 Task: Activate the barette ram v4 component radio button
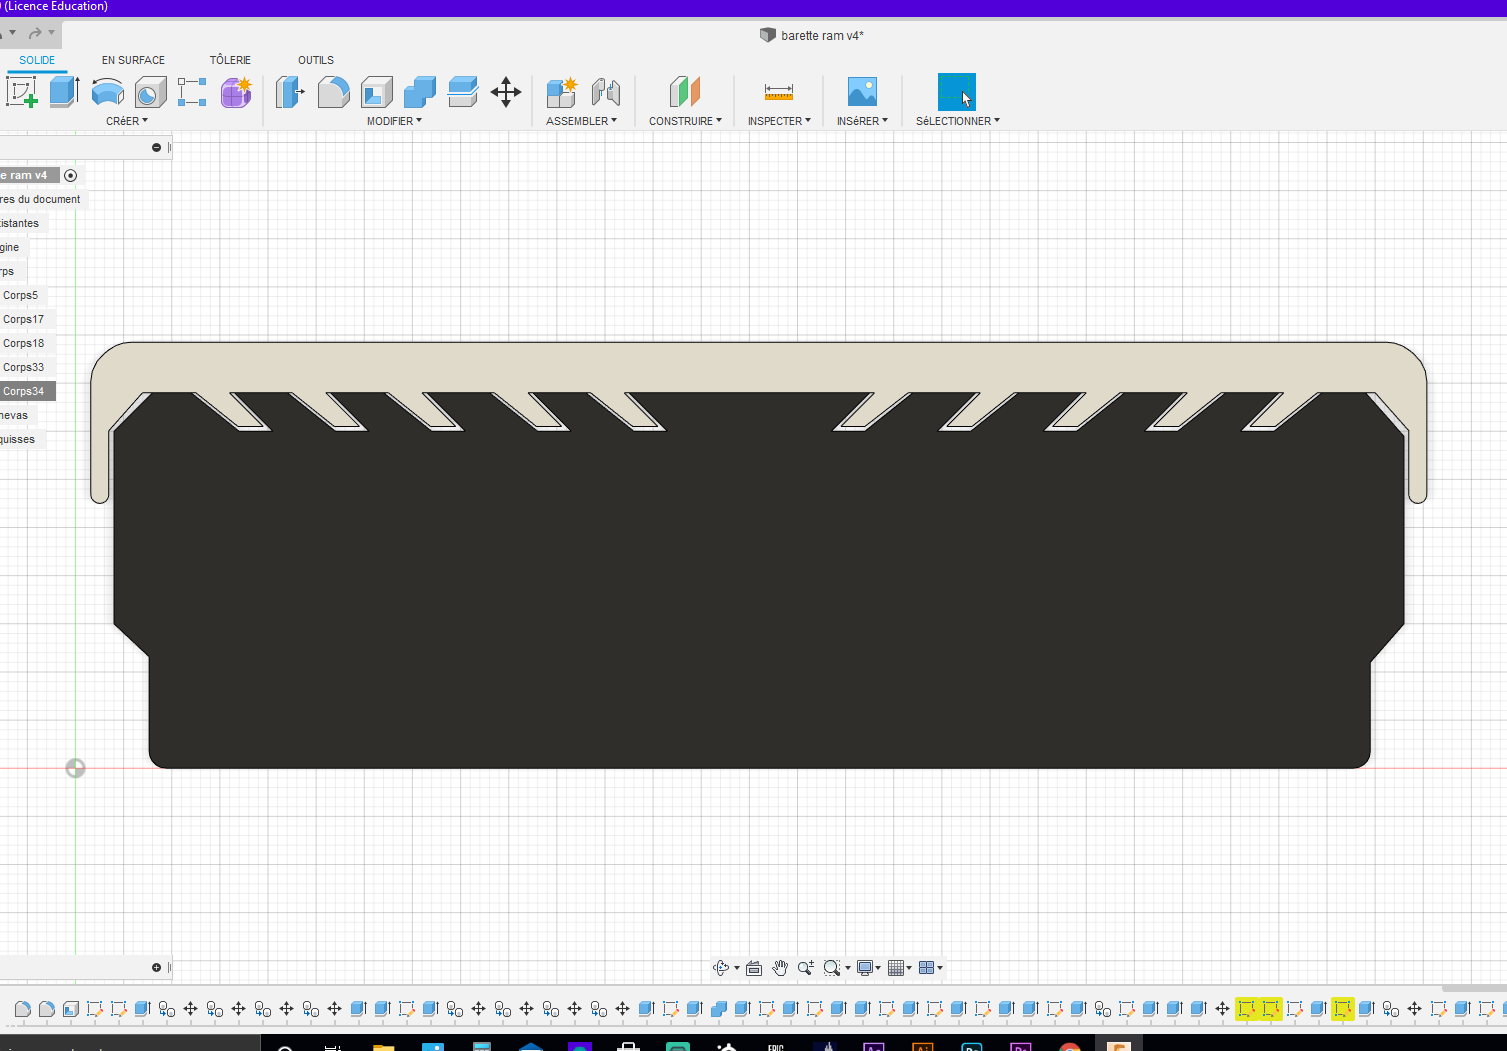pos(70,175)
